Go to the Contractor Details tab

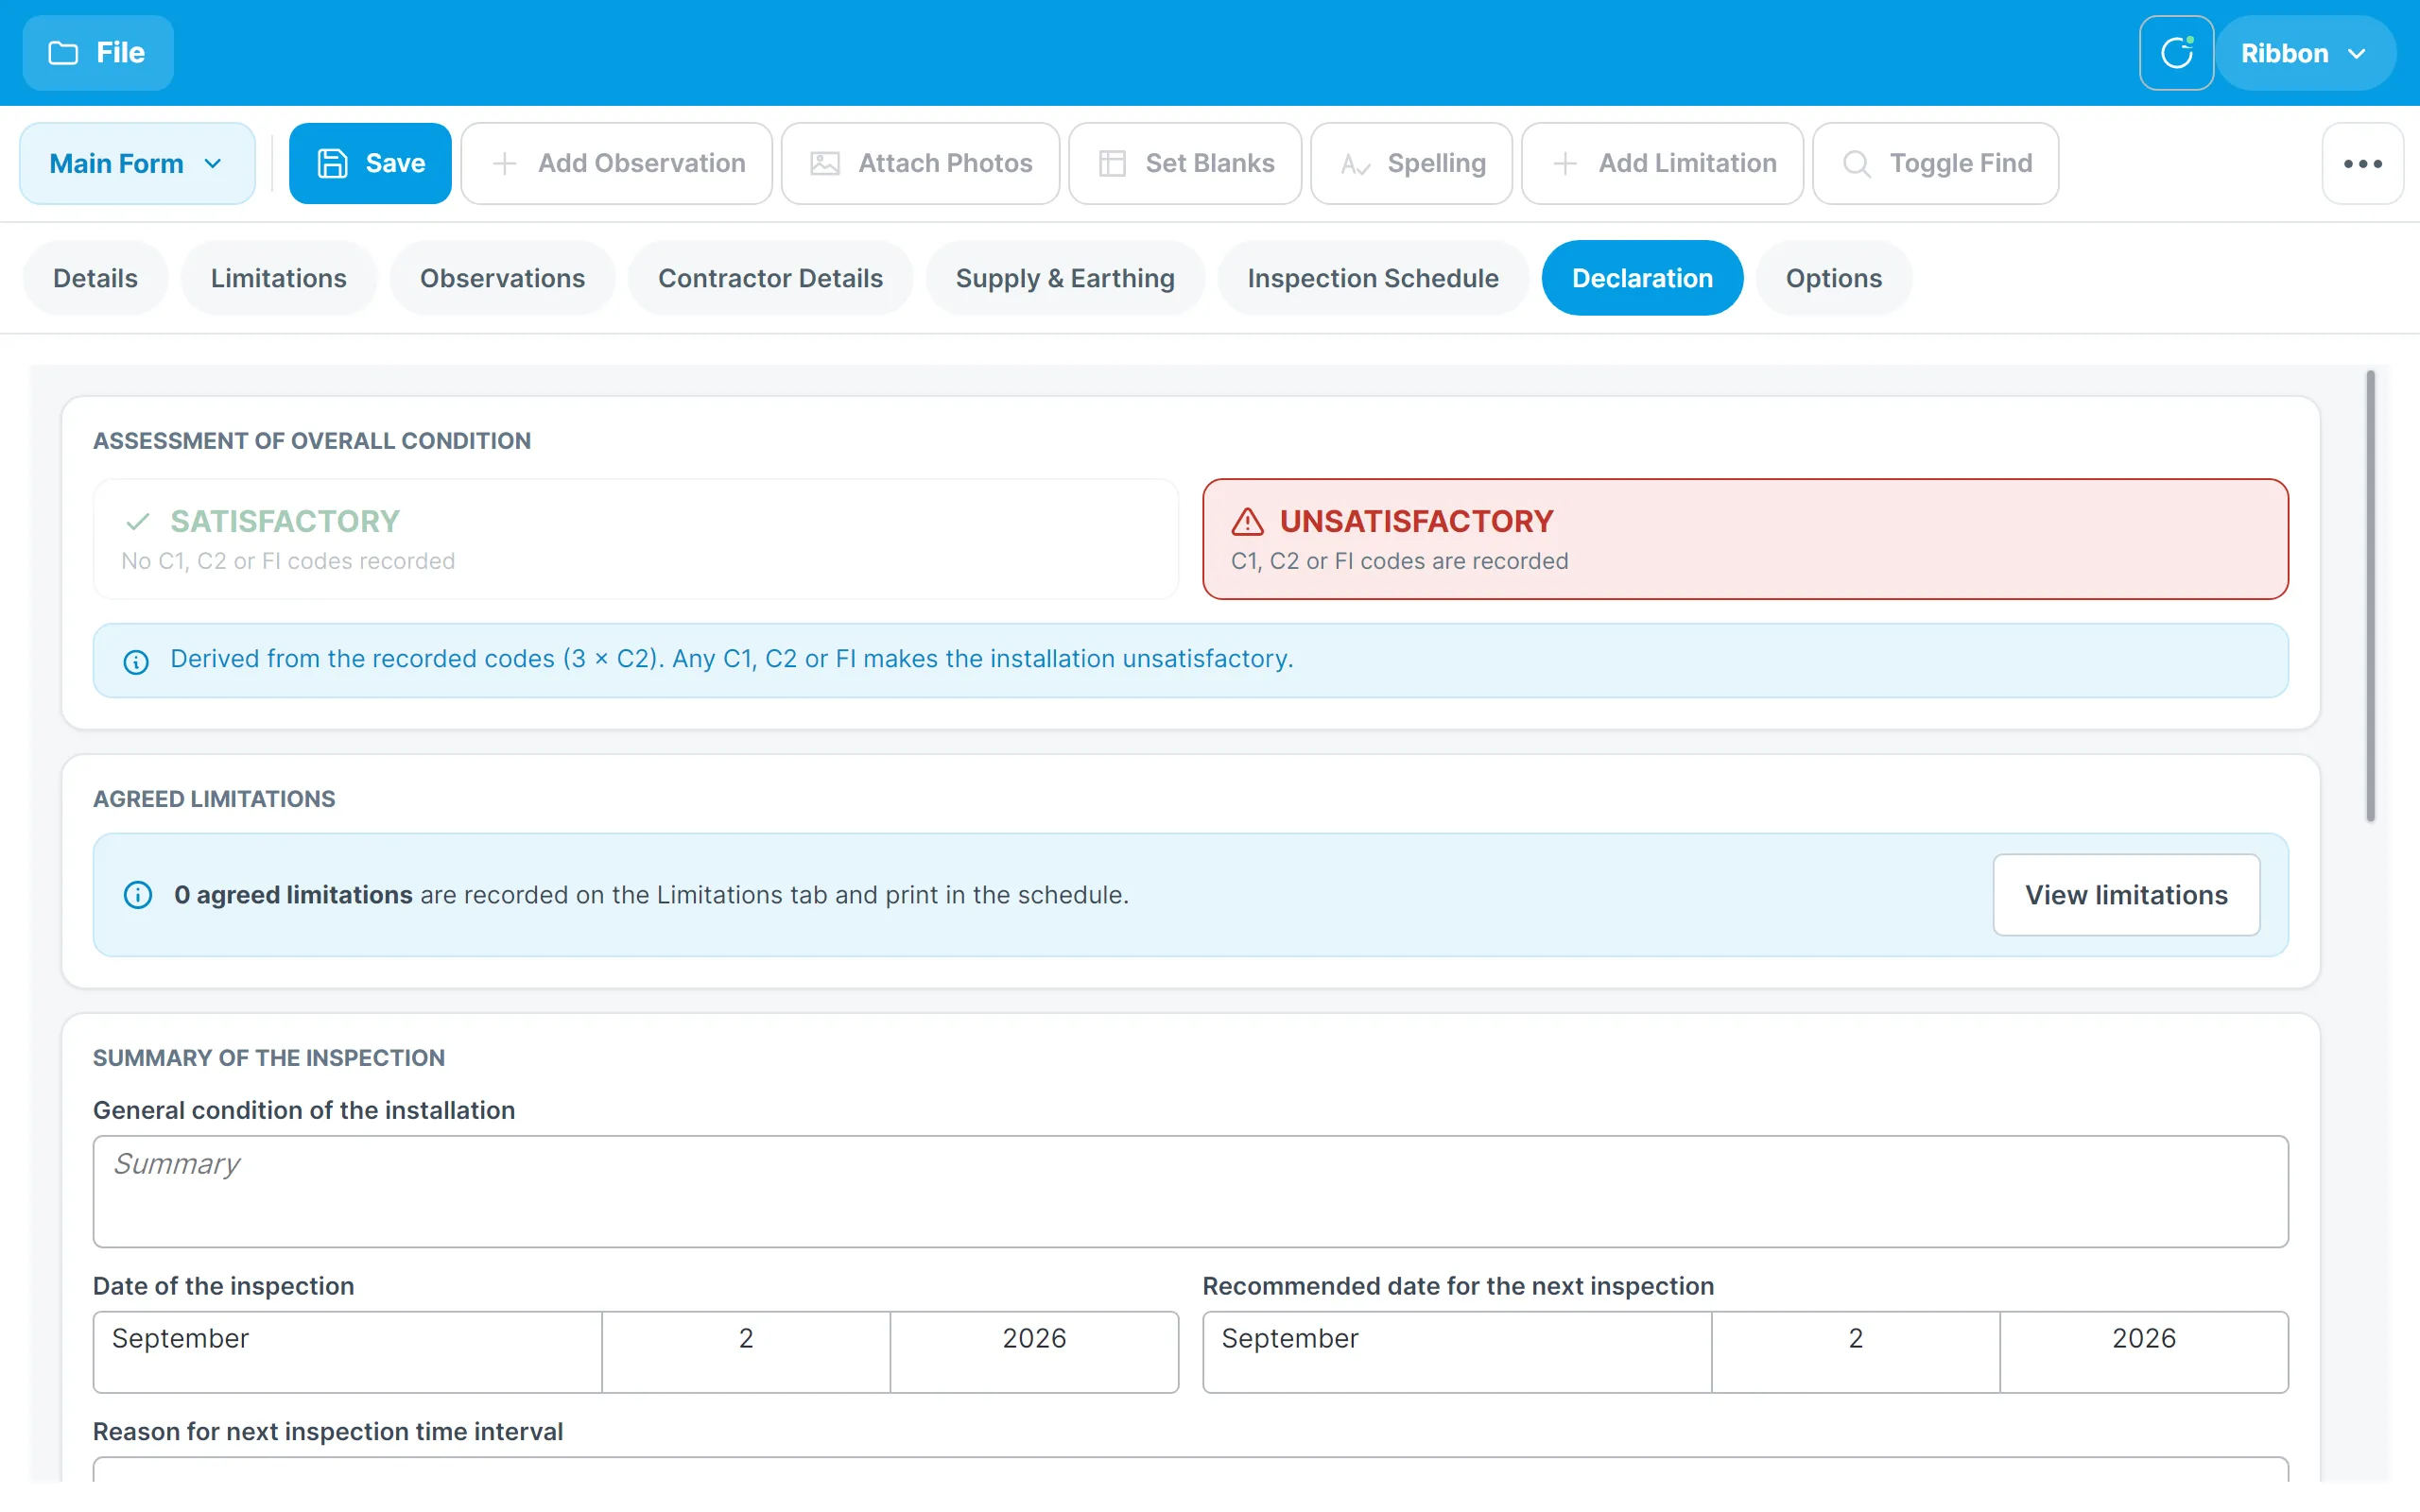(770, 278)
